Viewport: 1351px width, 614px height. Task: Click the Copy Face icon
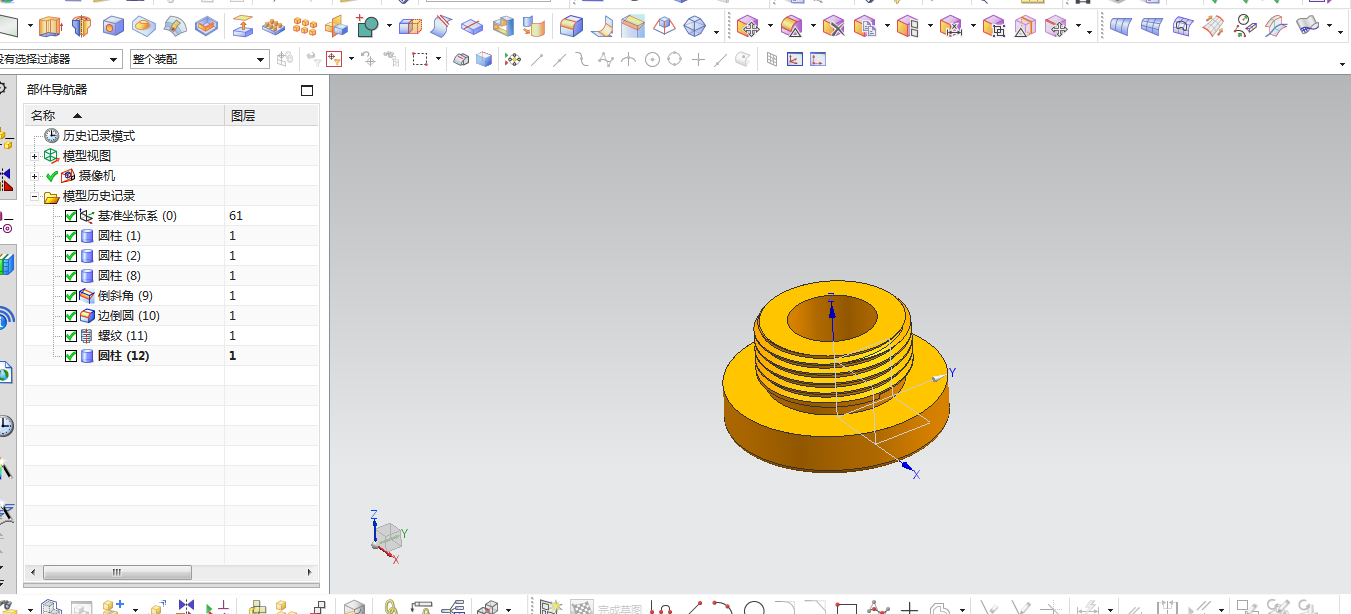tap(864, 26)
